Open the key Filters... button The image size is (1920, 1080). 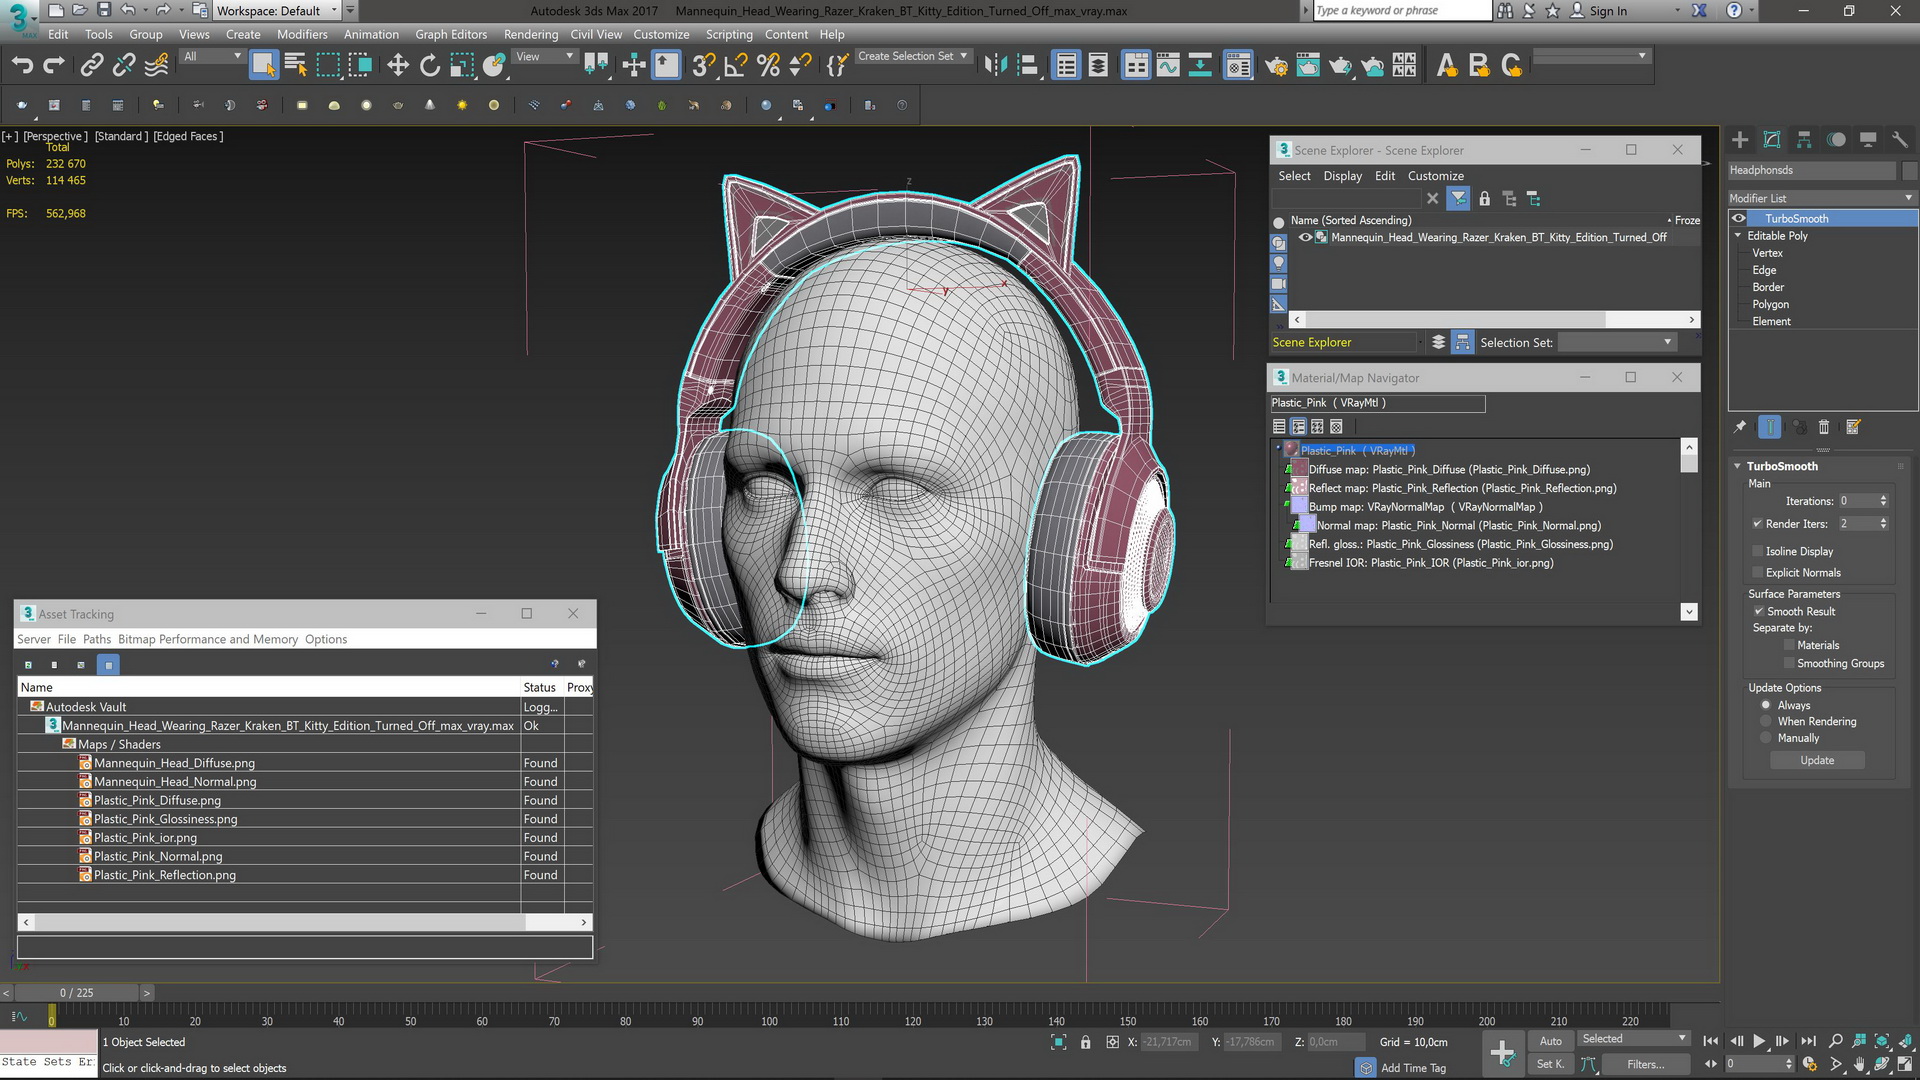point(1646,1064)
